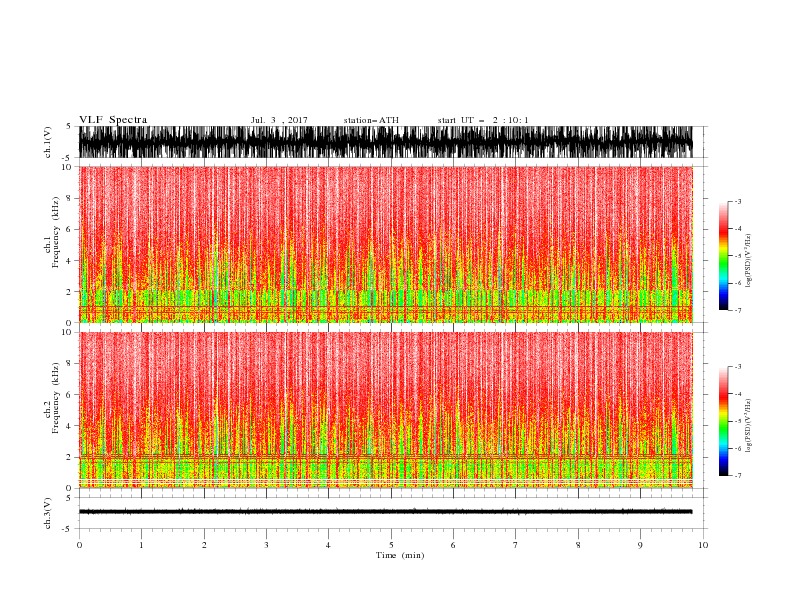
Task: Click the "ch.1(V)" waveform axis label
Action: (48, 142)
